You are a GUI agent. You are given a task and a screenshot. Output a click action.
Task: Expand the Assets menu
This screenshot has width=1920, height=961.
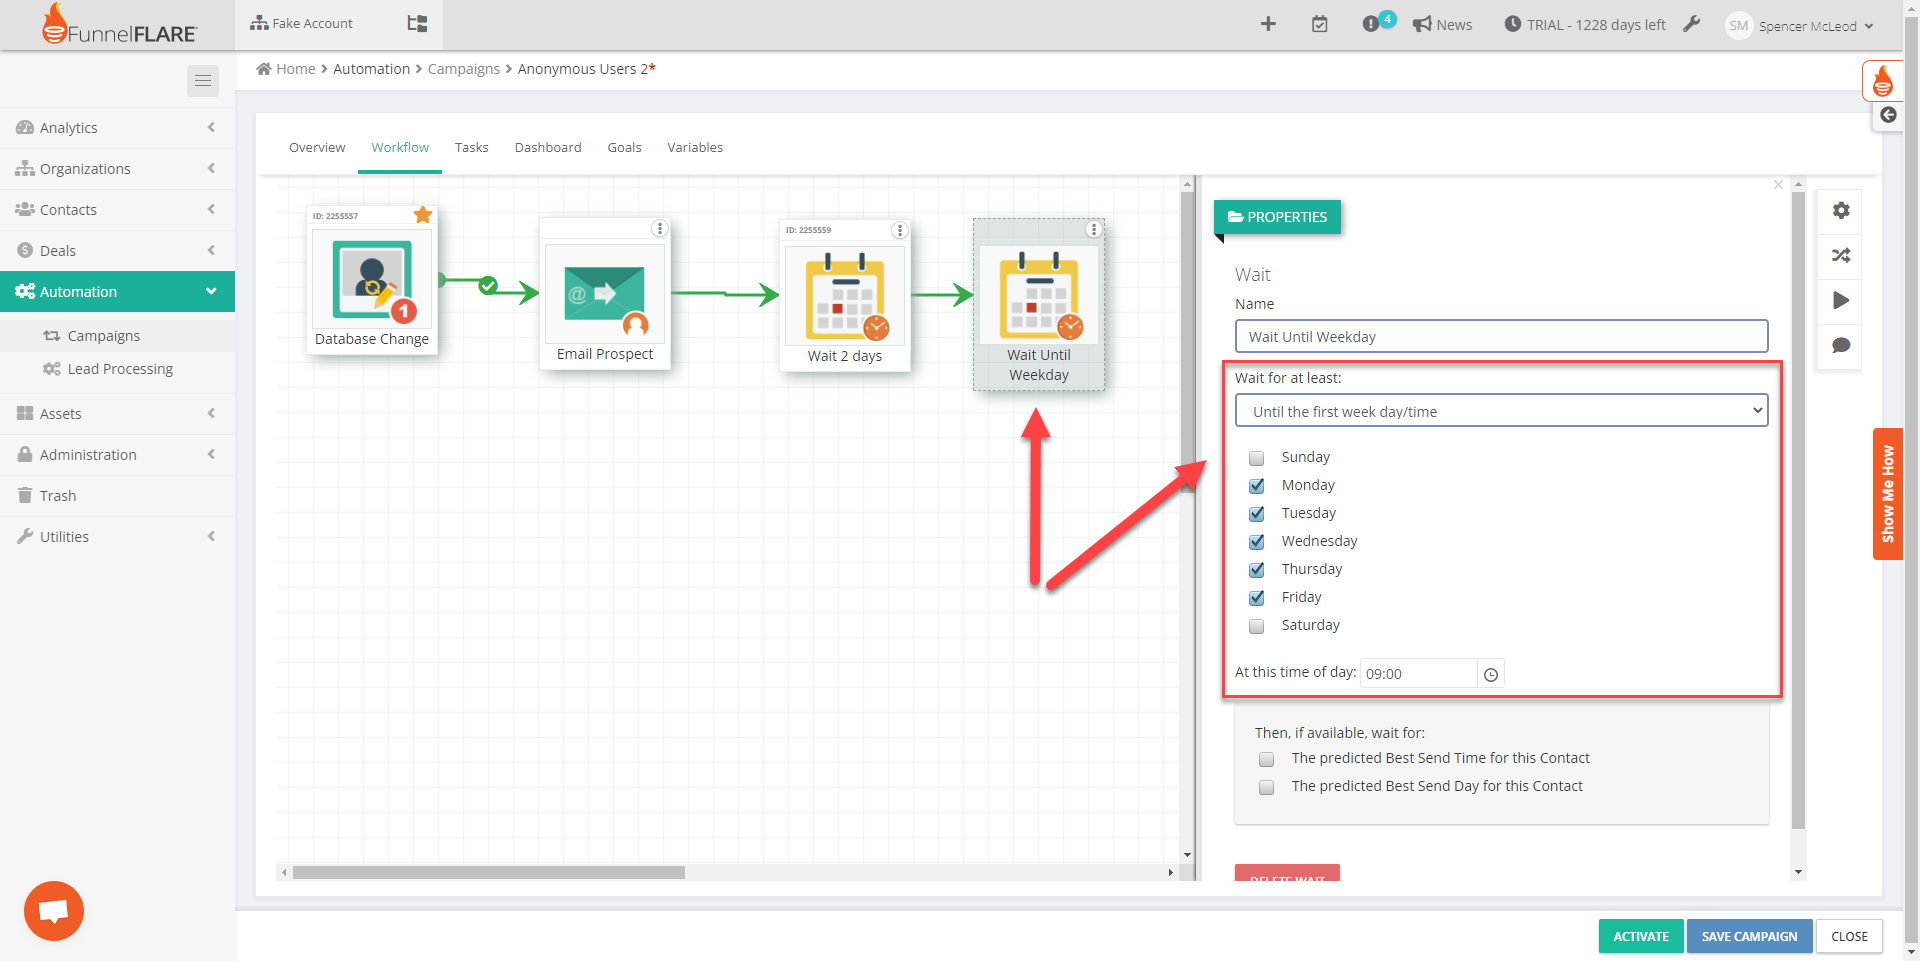(117, 413)
